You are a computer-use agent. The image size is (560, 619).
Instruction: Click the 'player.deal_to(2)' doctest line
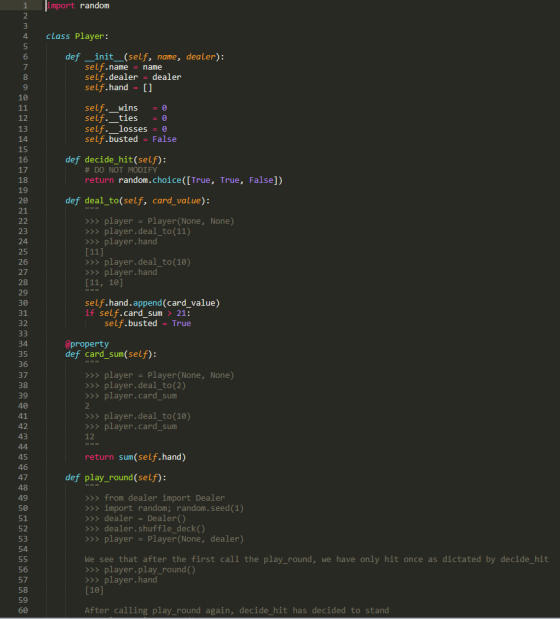tap(135, 386)
